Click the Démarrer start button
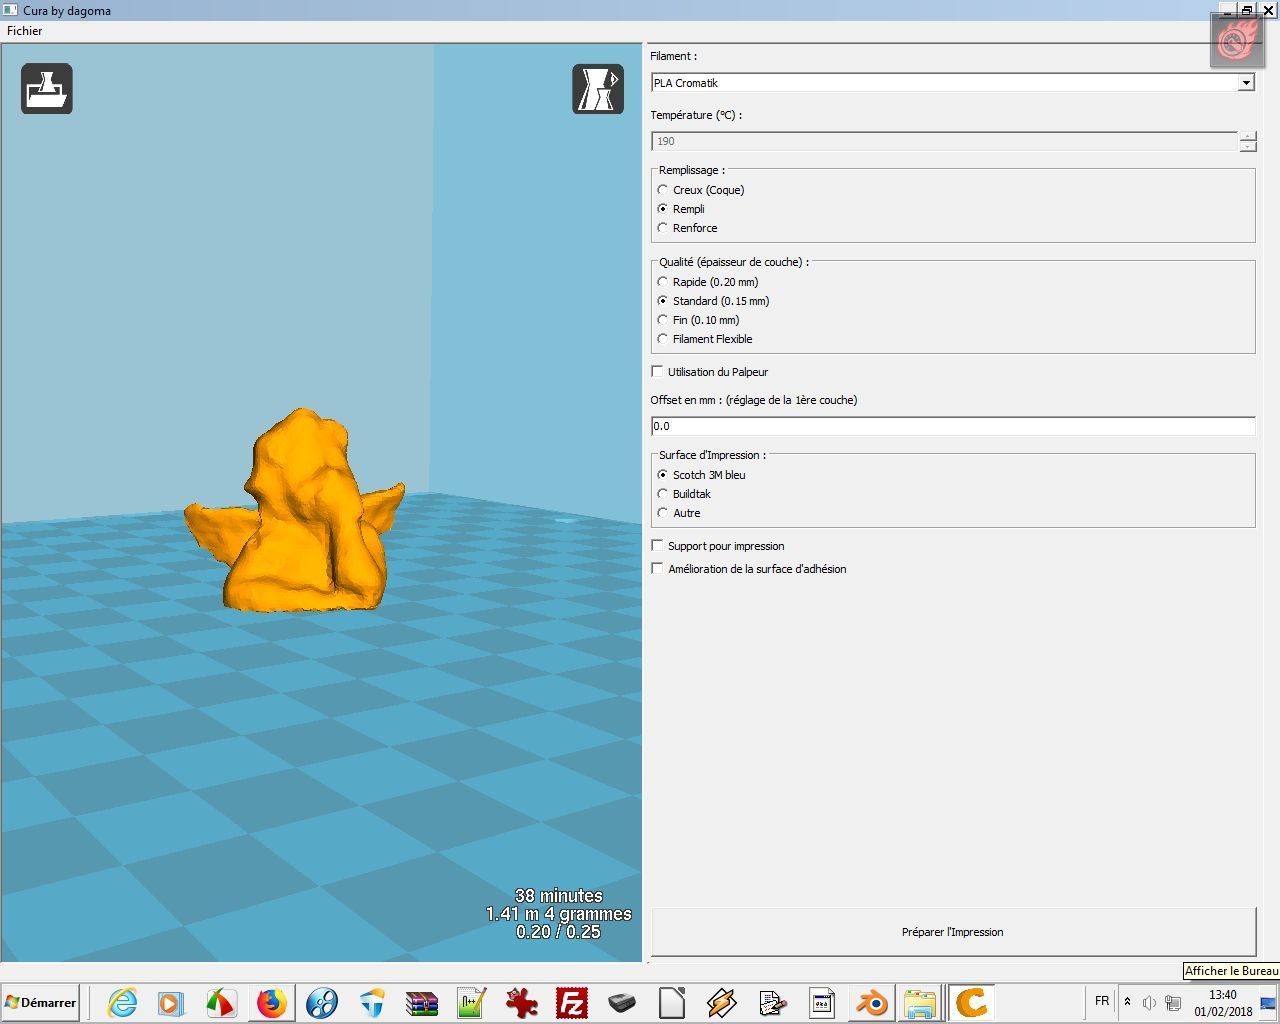The width and height of the screenshot is (1280, 1024). point(40,1003)
